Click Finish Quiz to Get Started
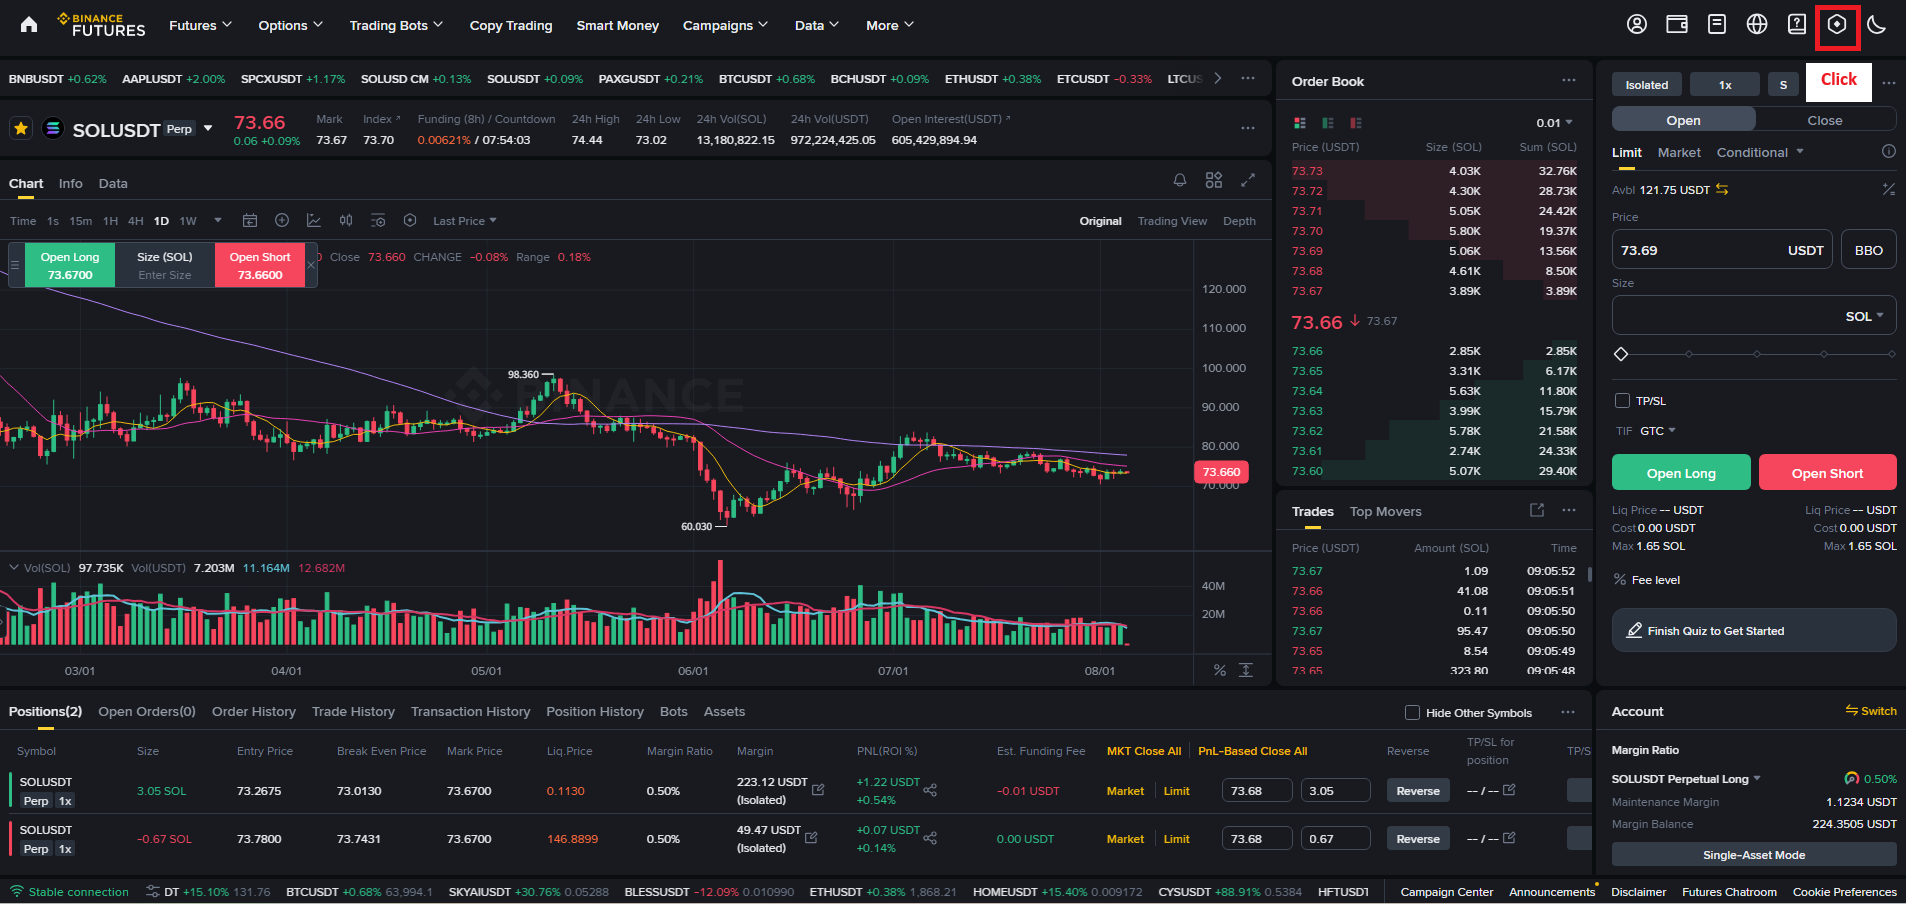 click(x=1754, y=630)
